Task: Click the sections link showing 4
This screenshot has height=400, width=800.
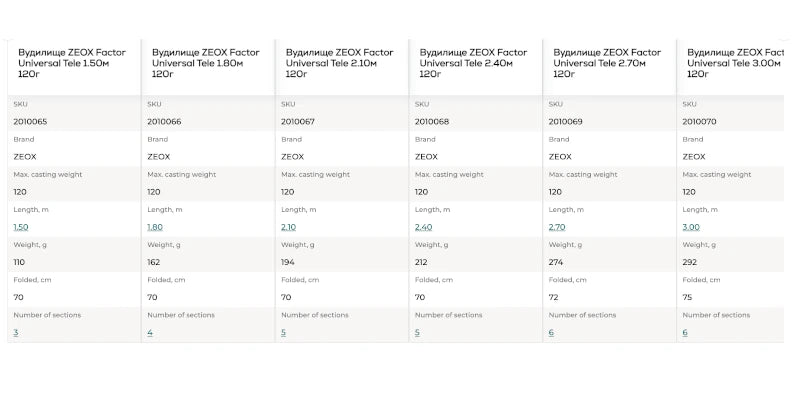Action: click(x=150, y=332)
